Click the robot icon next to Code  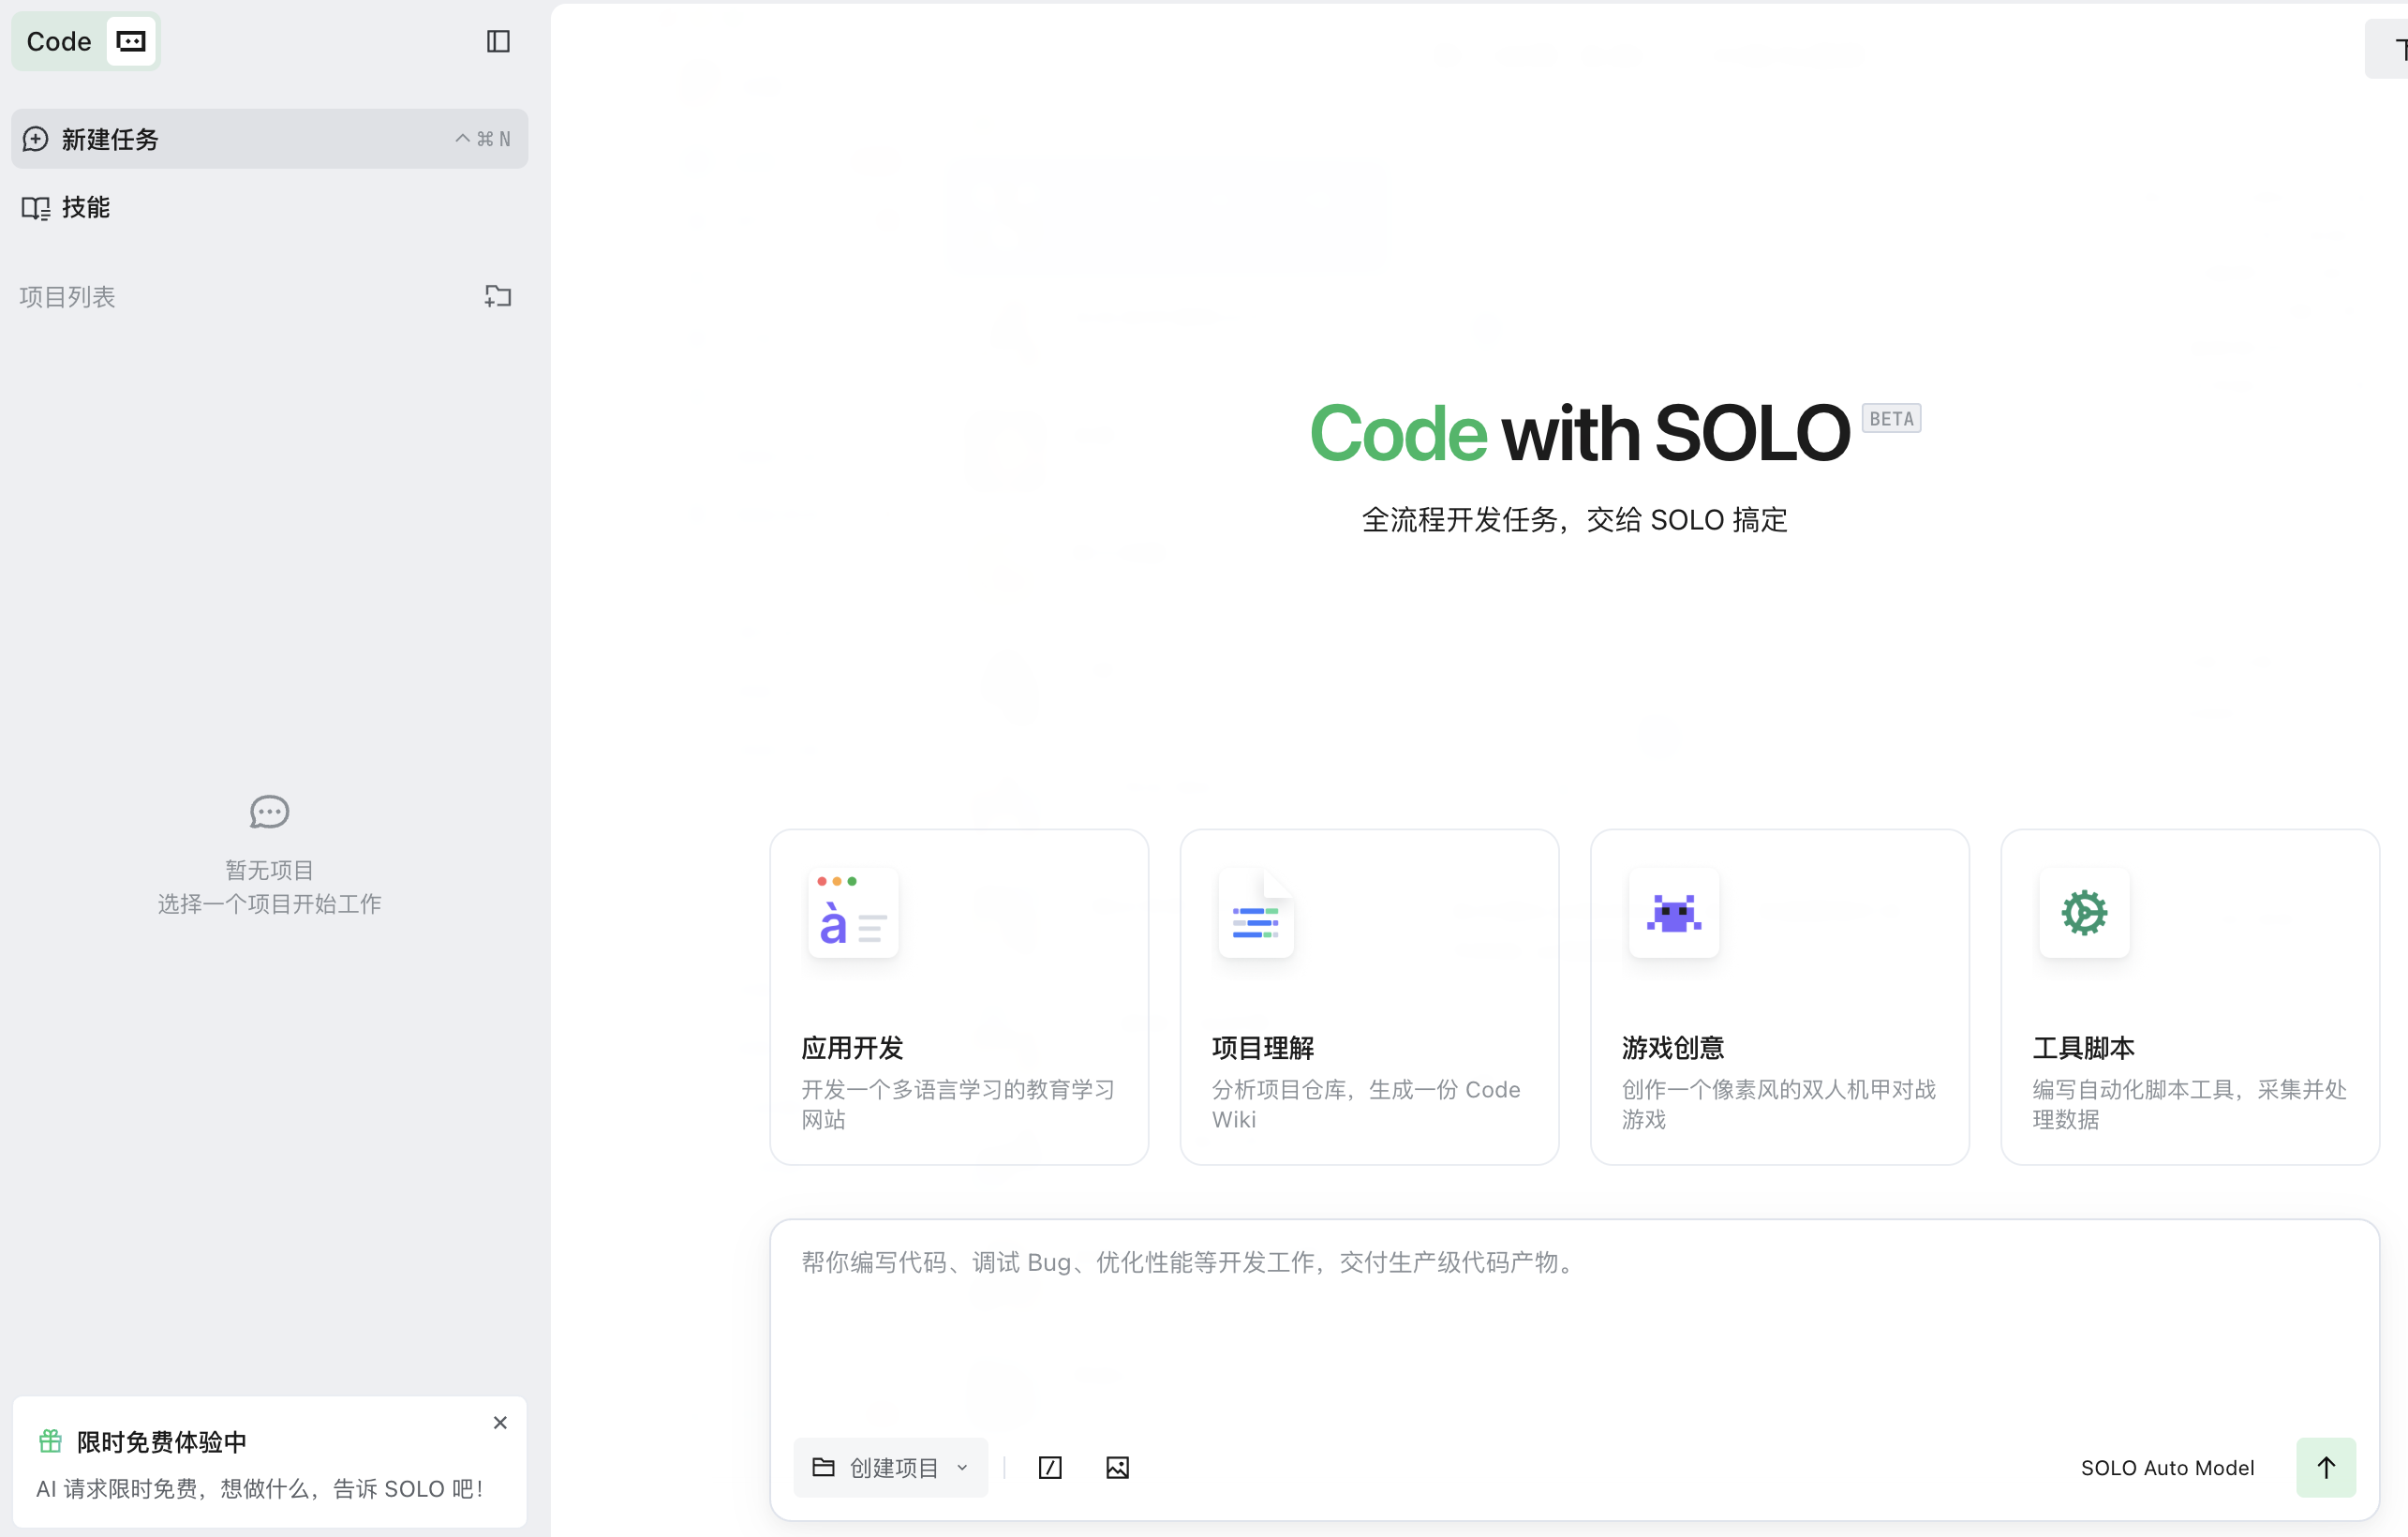[x=130, y=41]
